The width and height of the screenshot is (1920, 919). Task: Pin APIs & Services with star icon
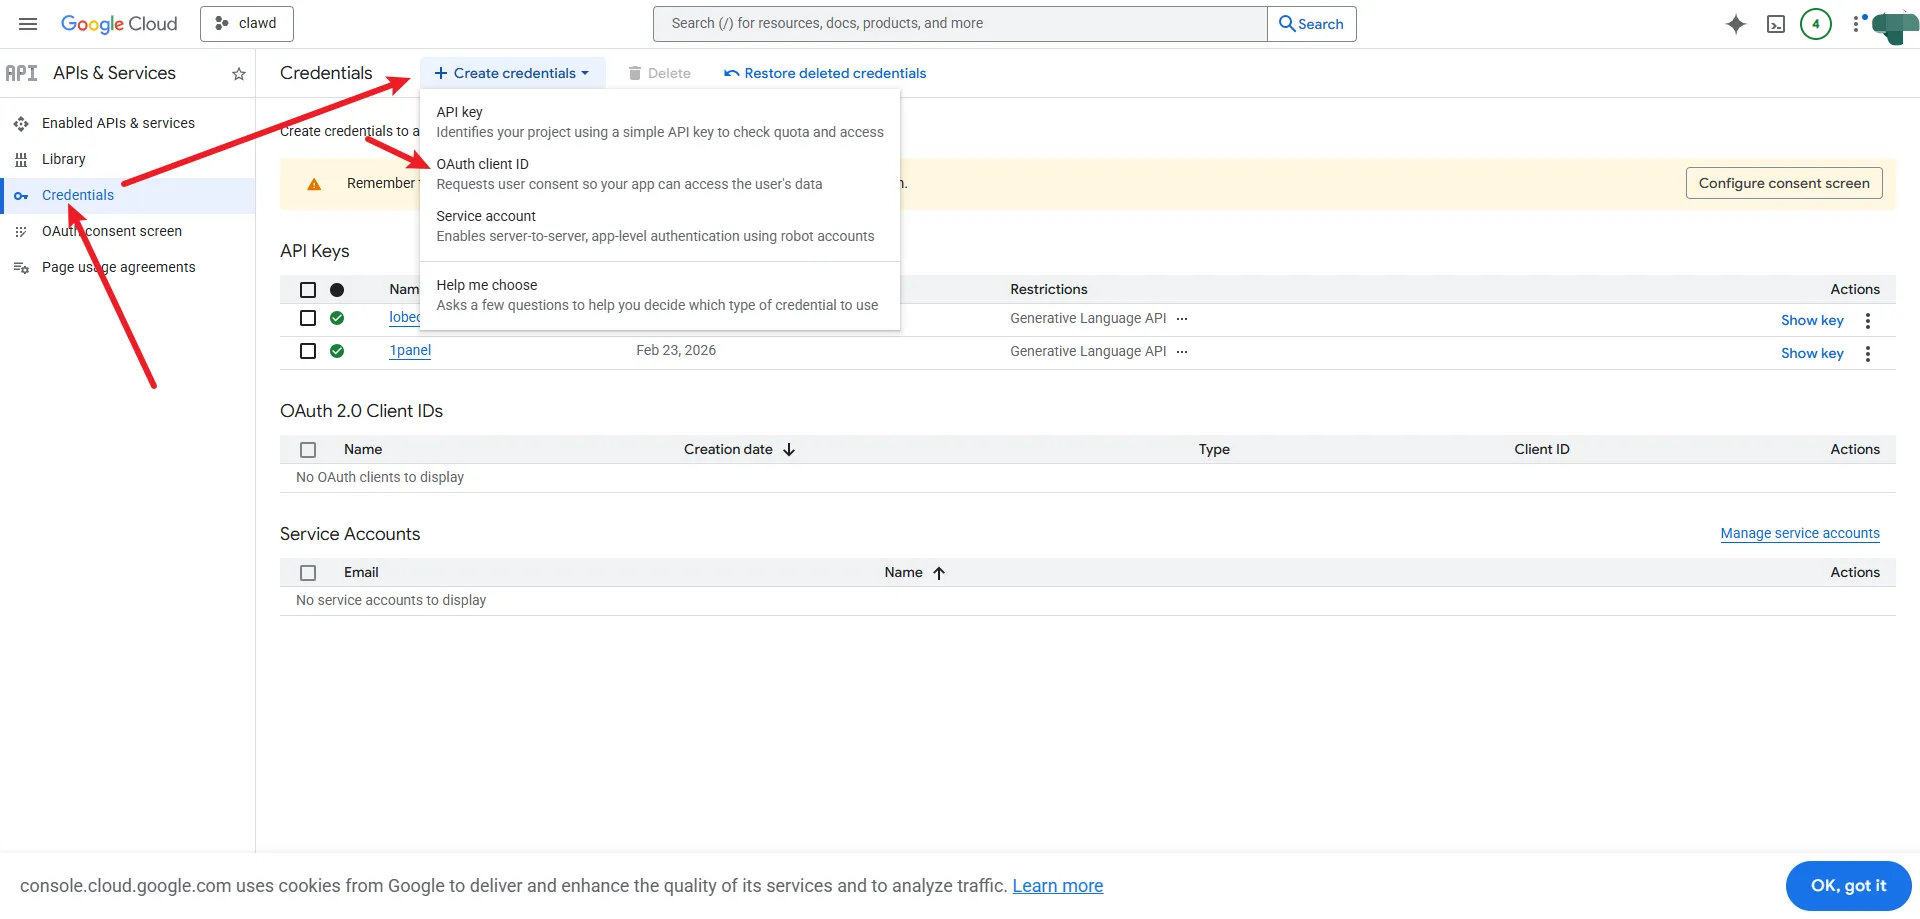[x=239, y=74]
